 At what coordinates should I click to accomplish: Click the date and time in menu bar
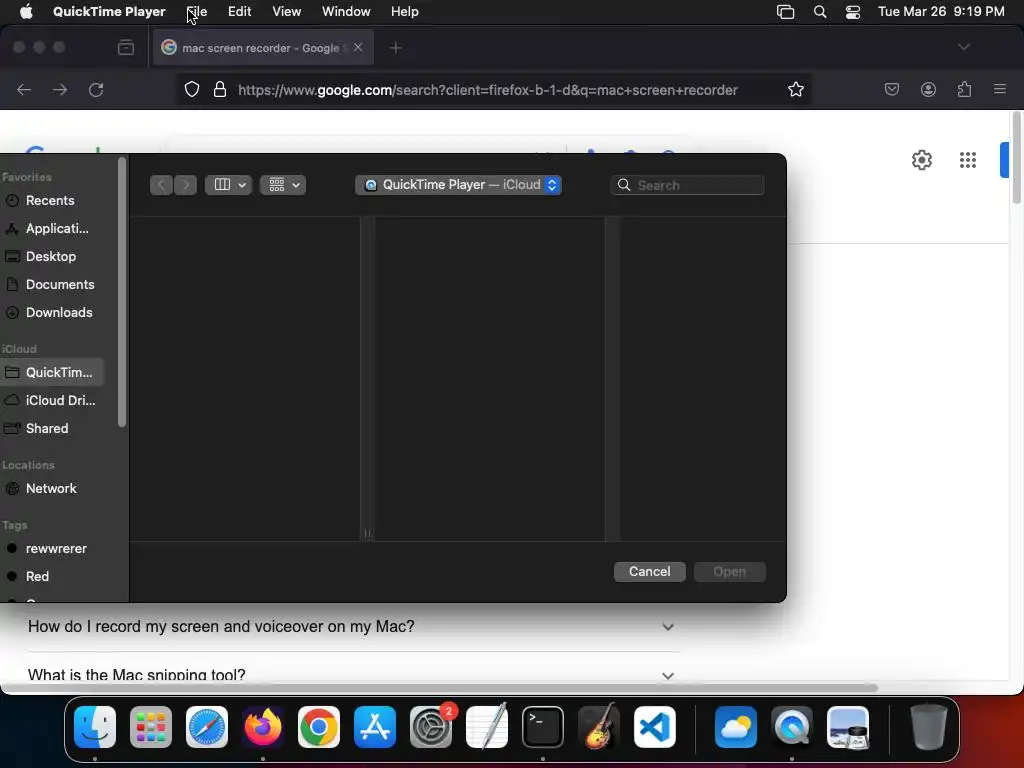(941, 12)
